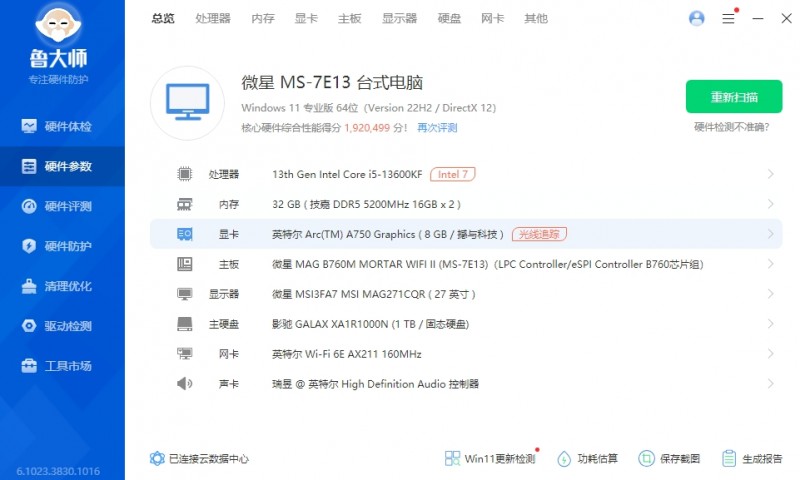Open 清理优化 in the sidebar
This screenshot has width=800, height=480.
[x=62, y=286]
